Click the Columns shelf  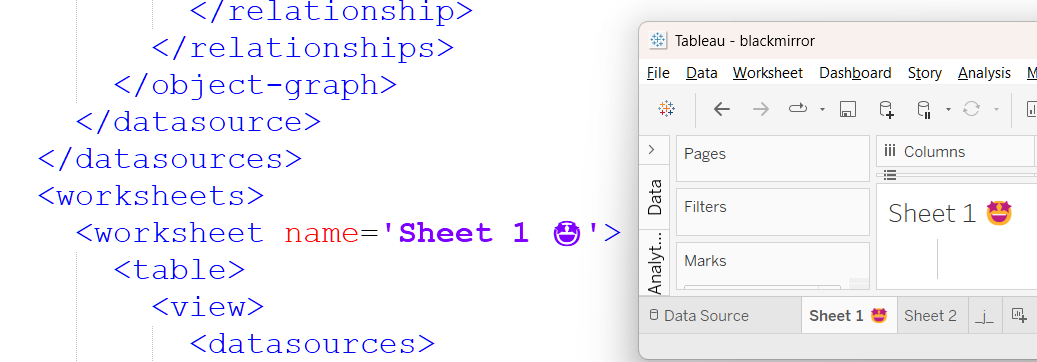pos(956,152)
